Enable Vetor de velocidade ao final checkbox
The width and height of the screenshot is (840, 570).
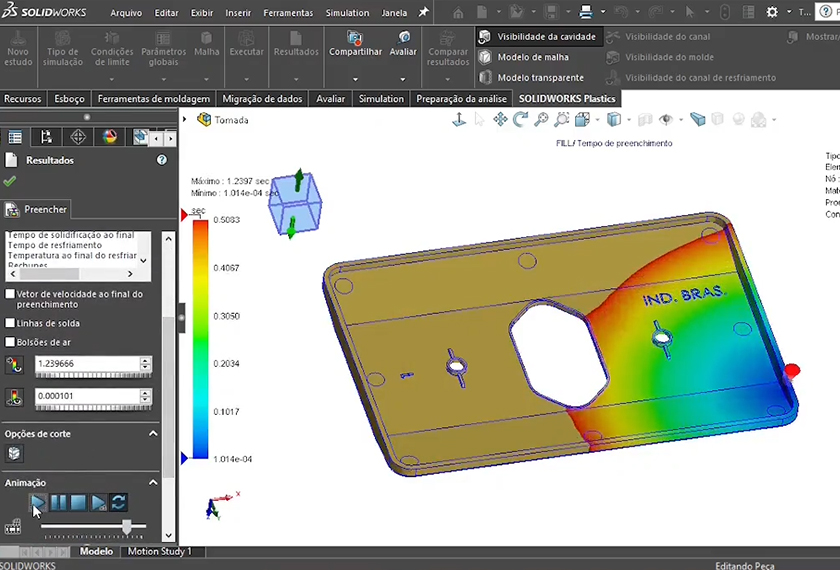(x=10, y=294)
